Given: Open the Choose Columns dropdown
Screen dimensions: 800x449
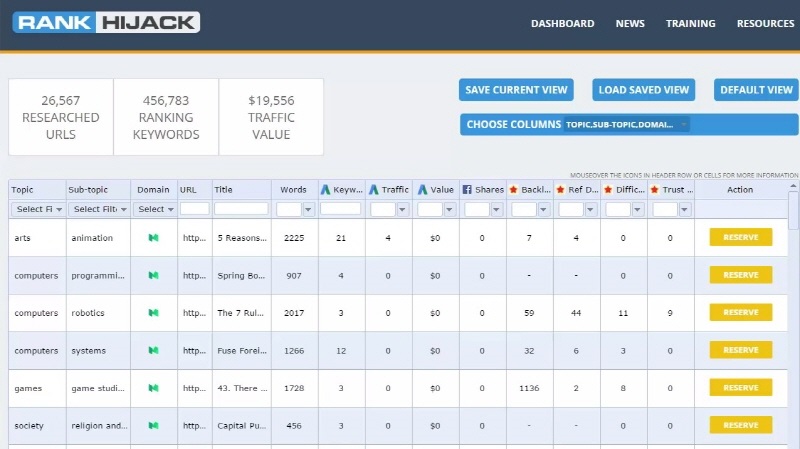Looking at the screenshot, I should tap(627, 124).
